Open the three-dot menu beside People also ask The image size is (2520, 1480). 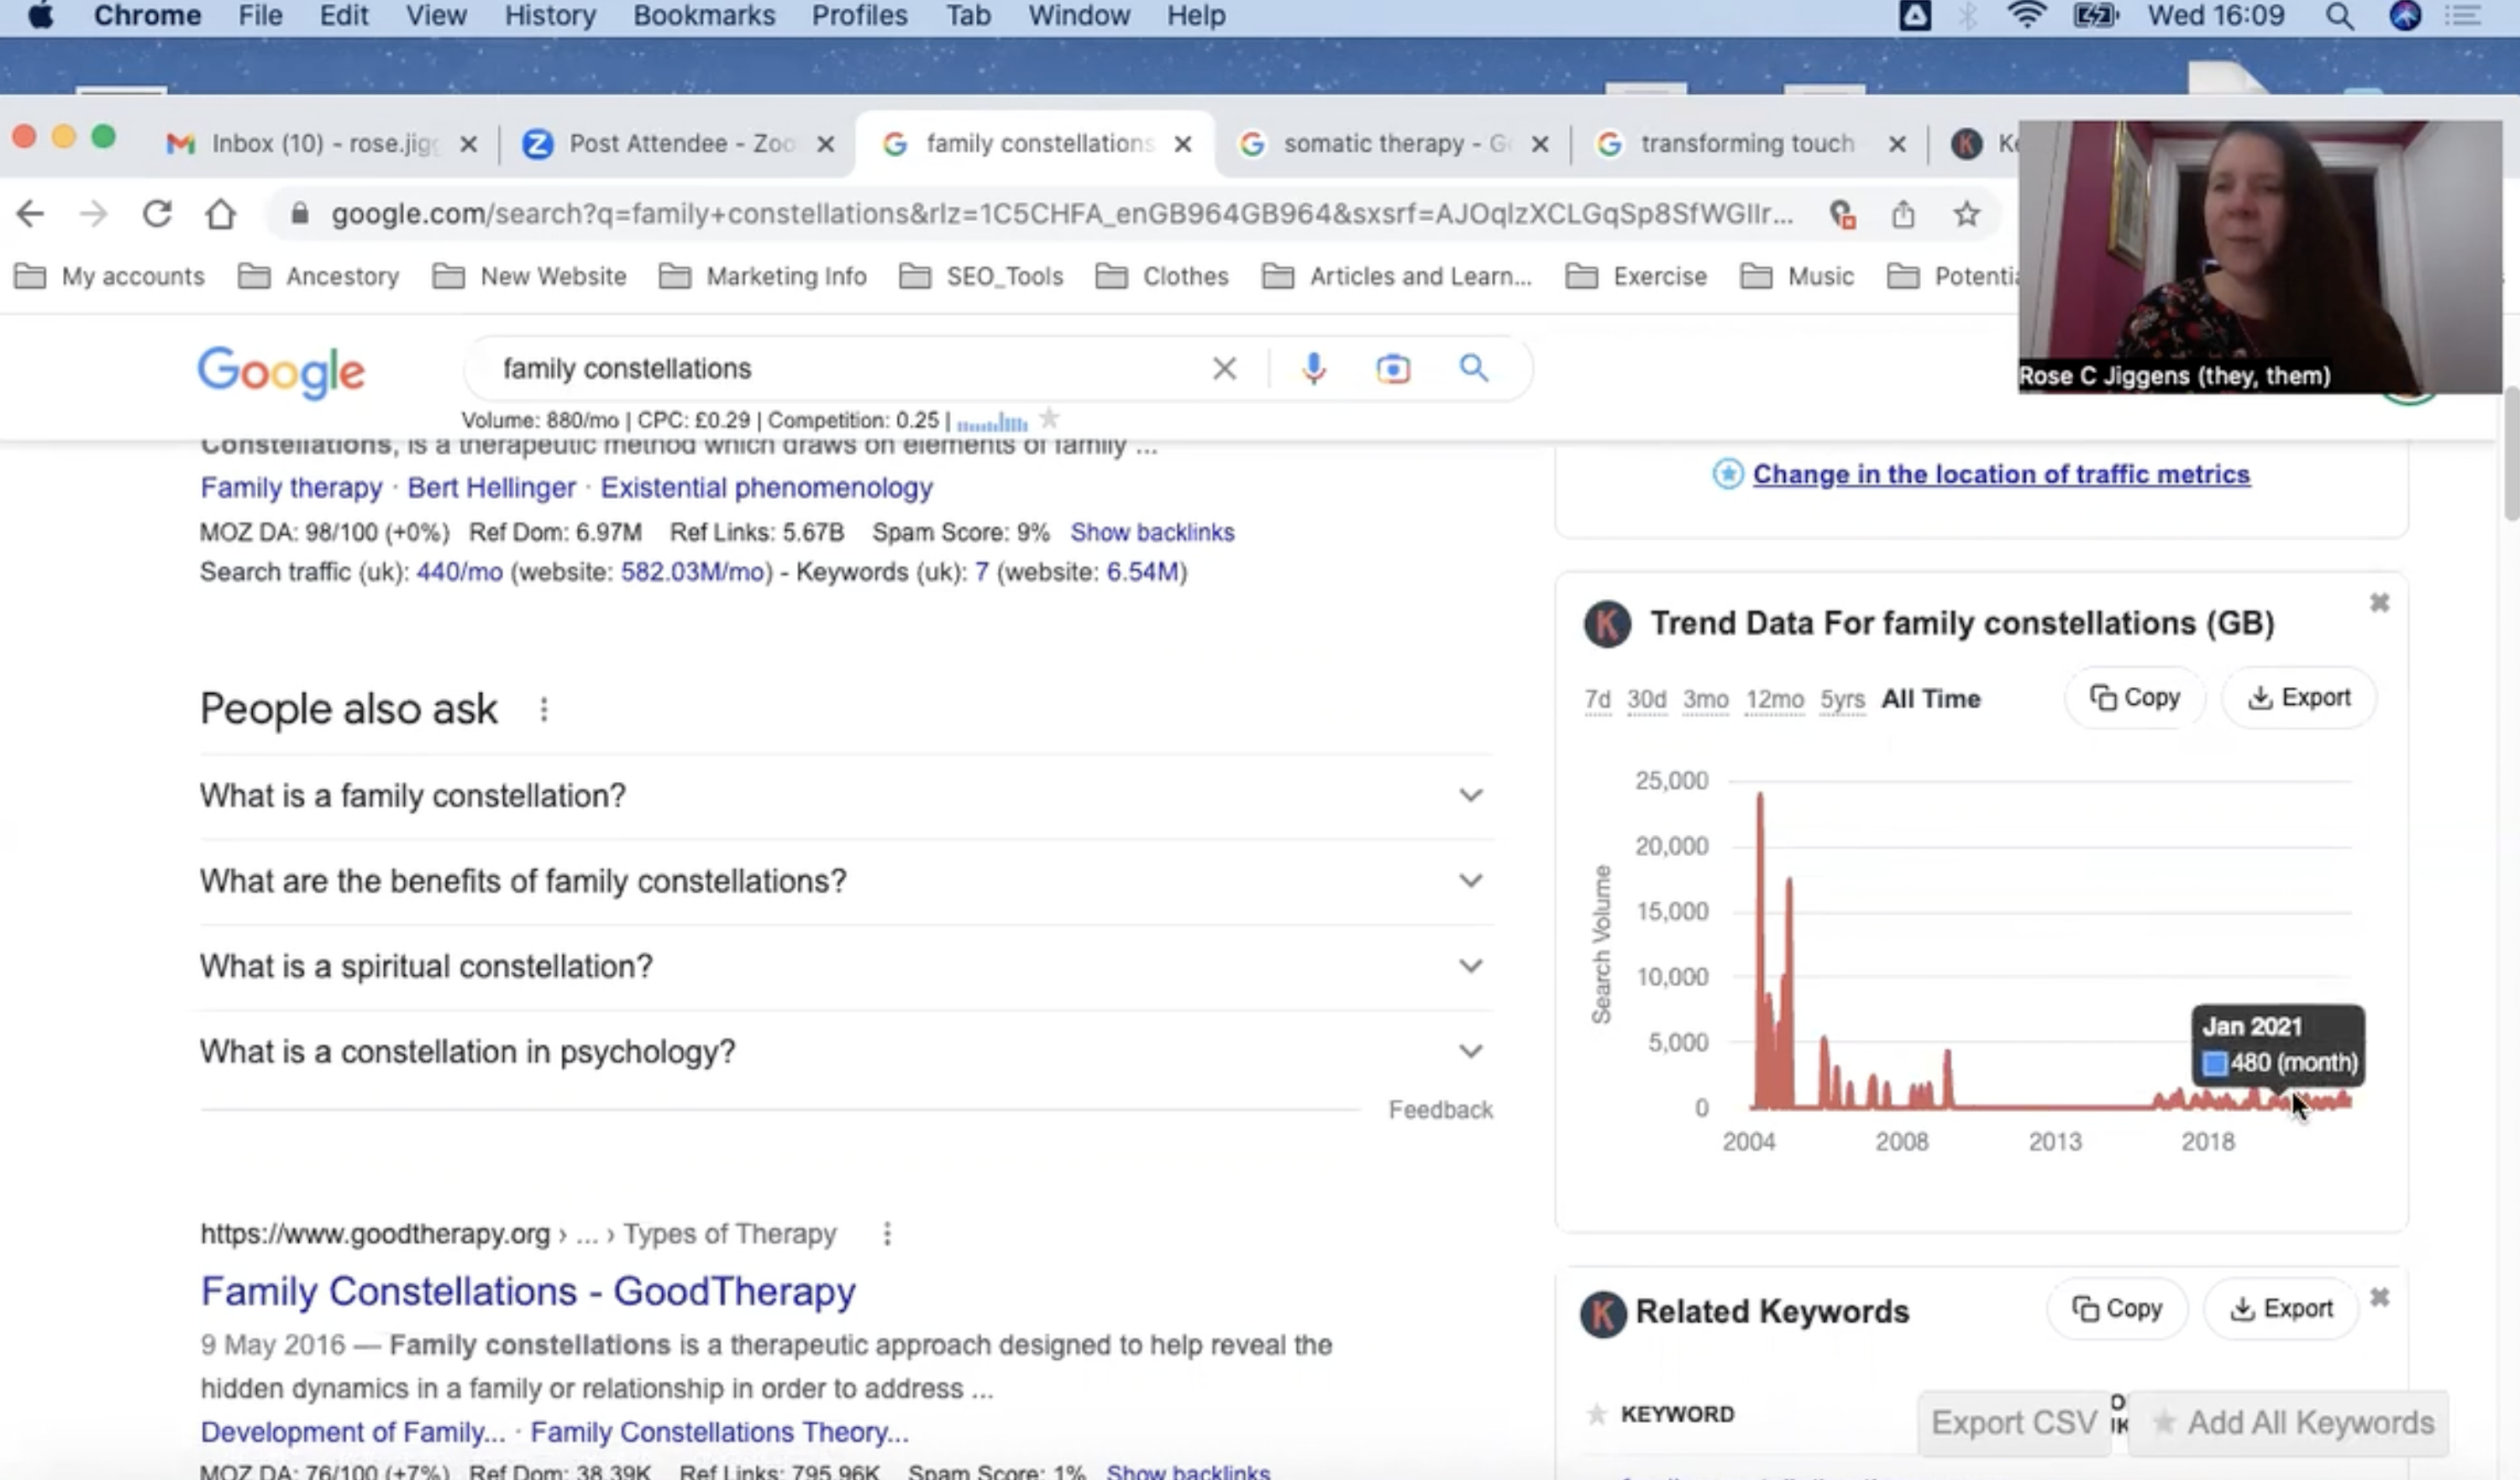(544, 708)
